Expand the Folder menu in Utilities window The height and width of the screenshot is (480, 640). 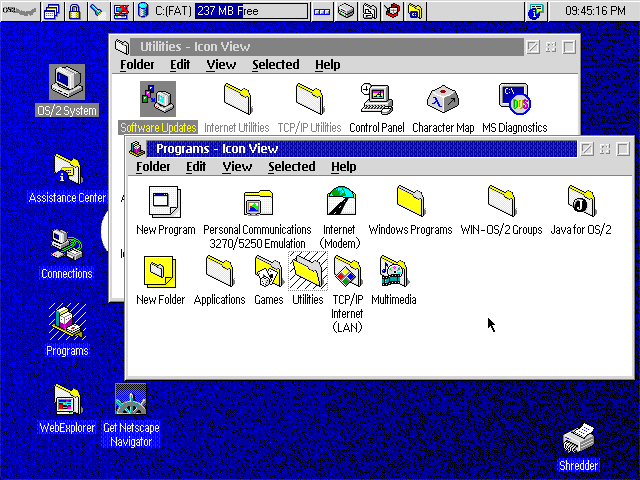point(137,65)
